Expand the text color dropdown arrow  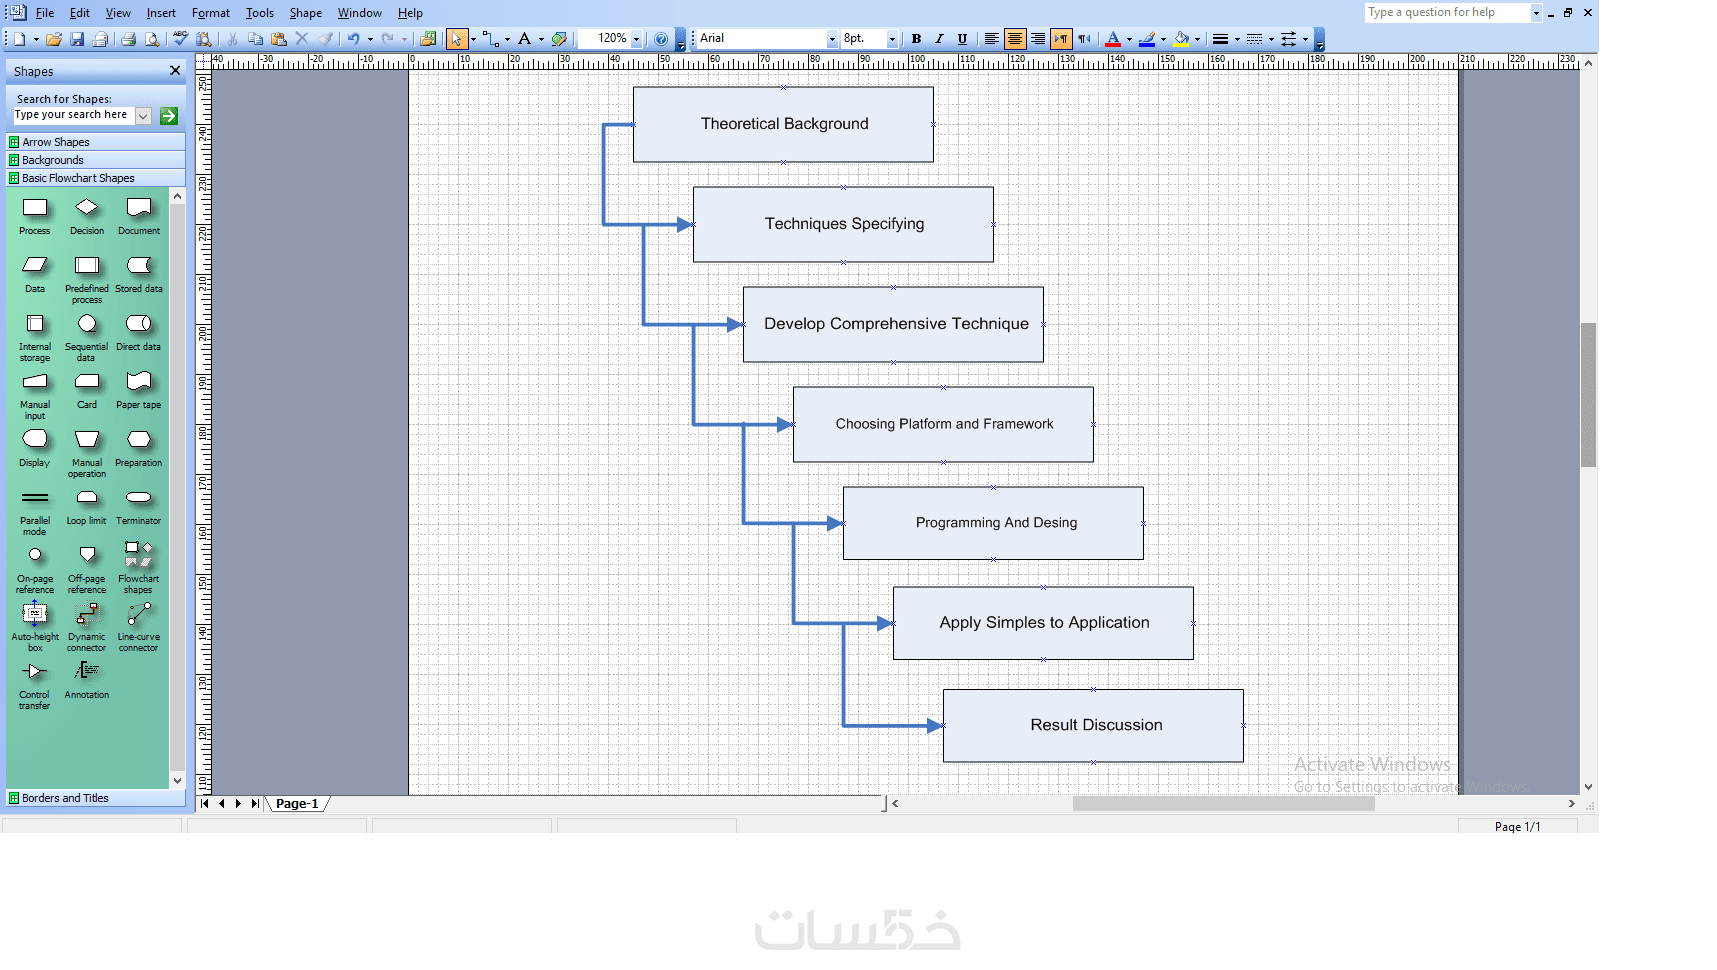(1129, 39)
